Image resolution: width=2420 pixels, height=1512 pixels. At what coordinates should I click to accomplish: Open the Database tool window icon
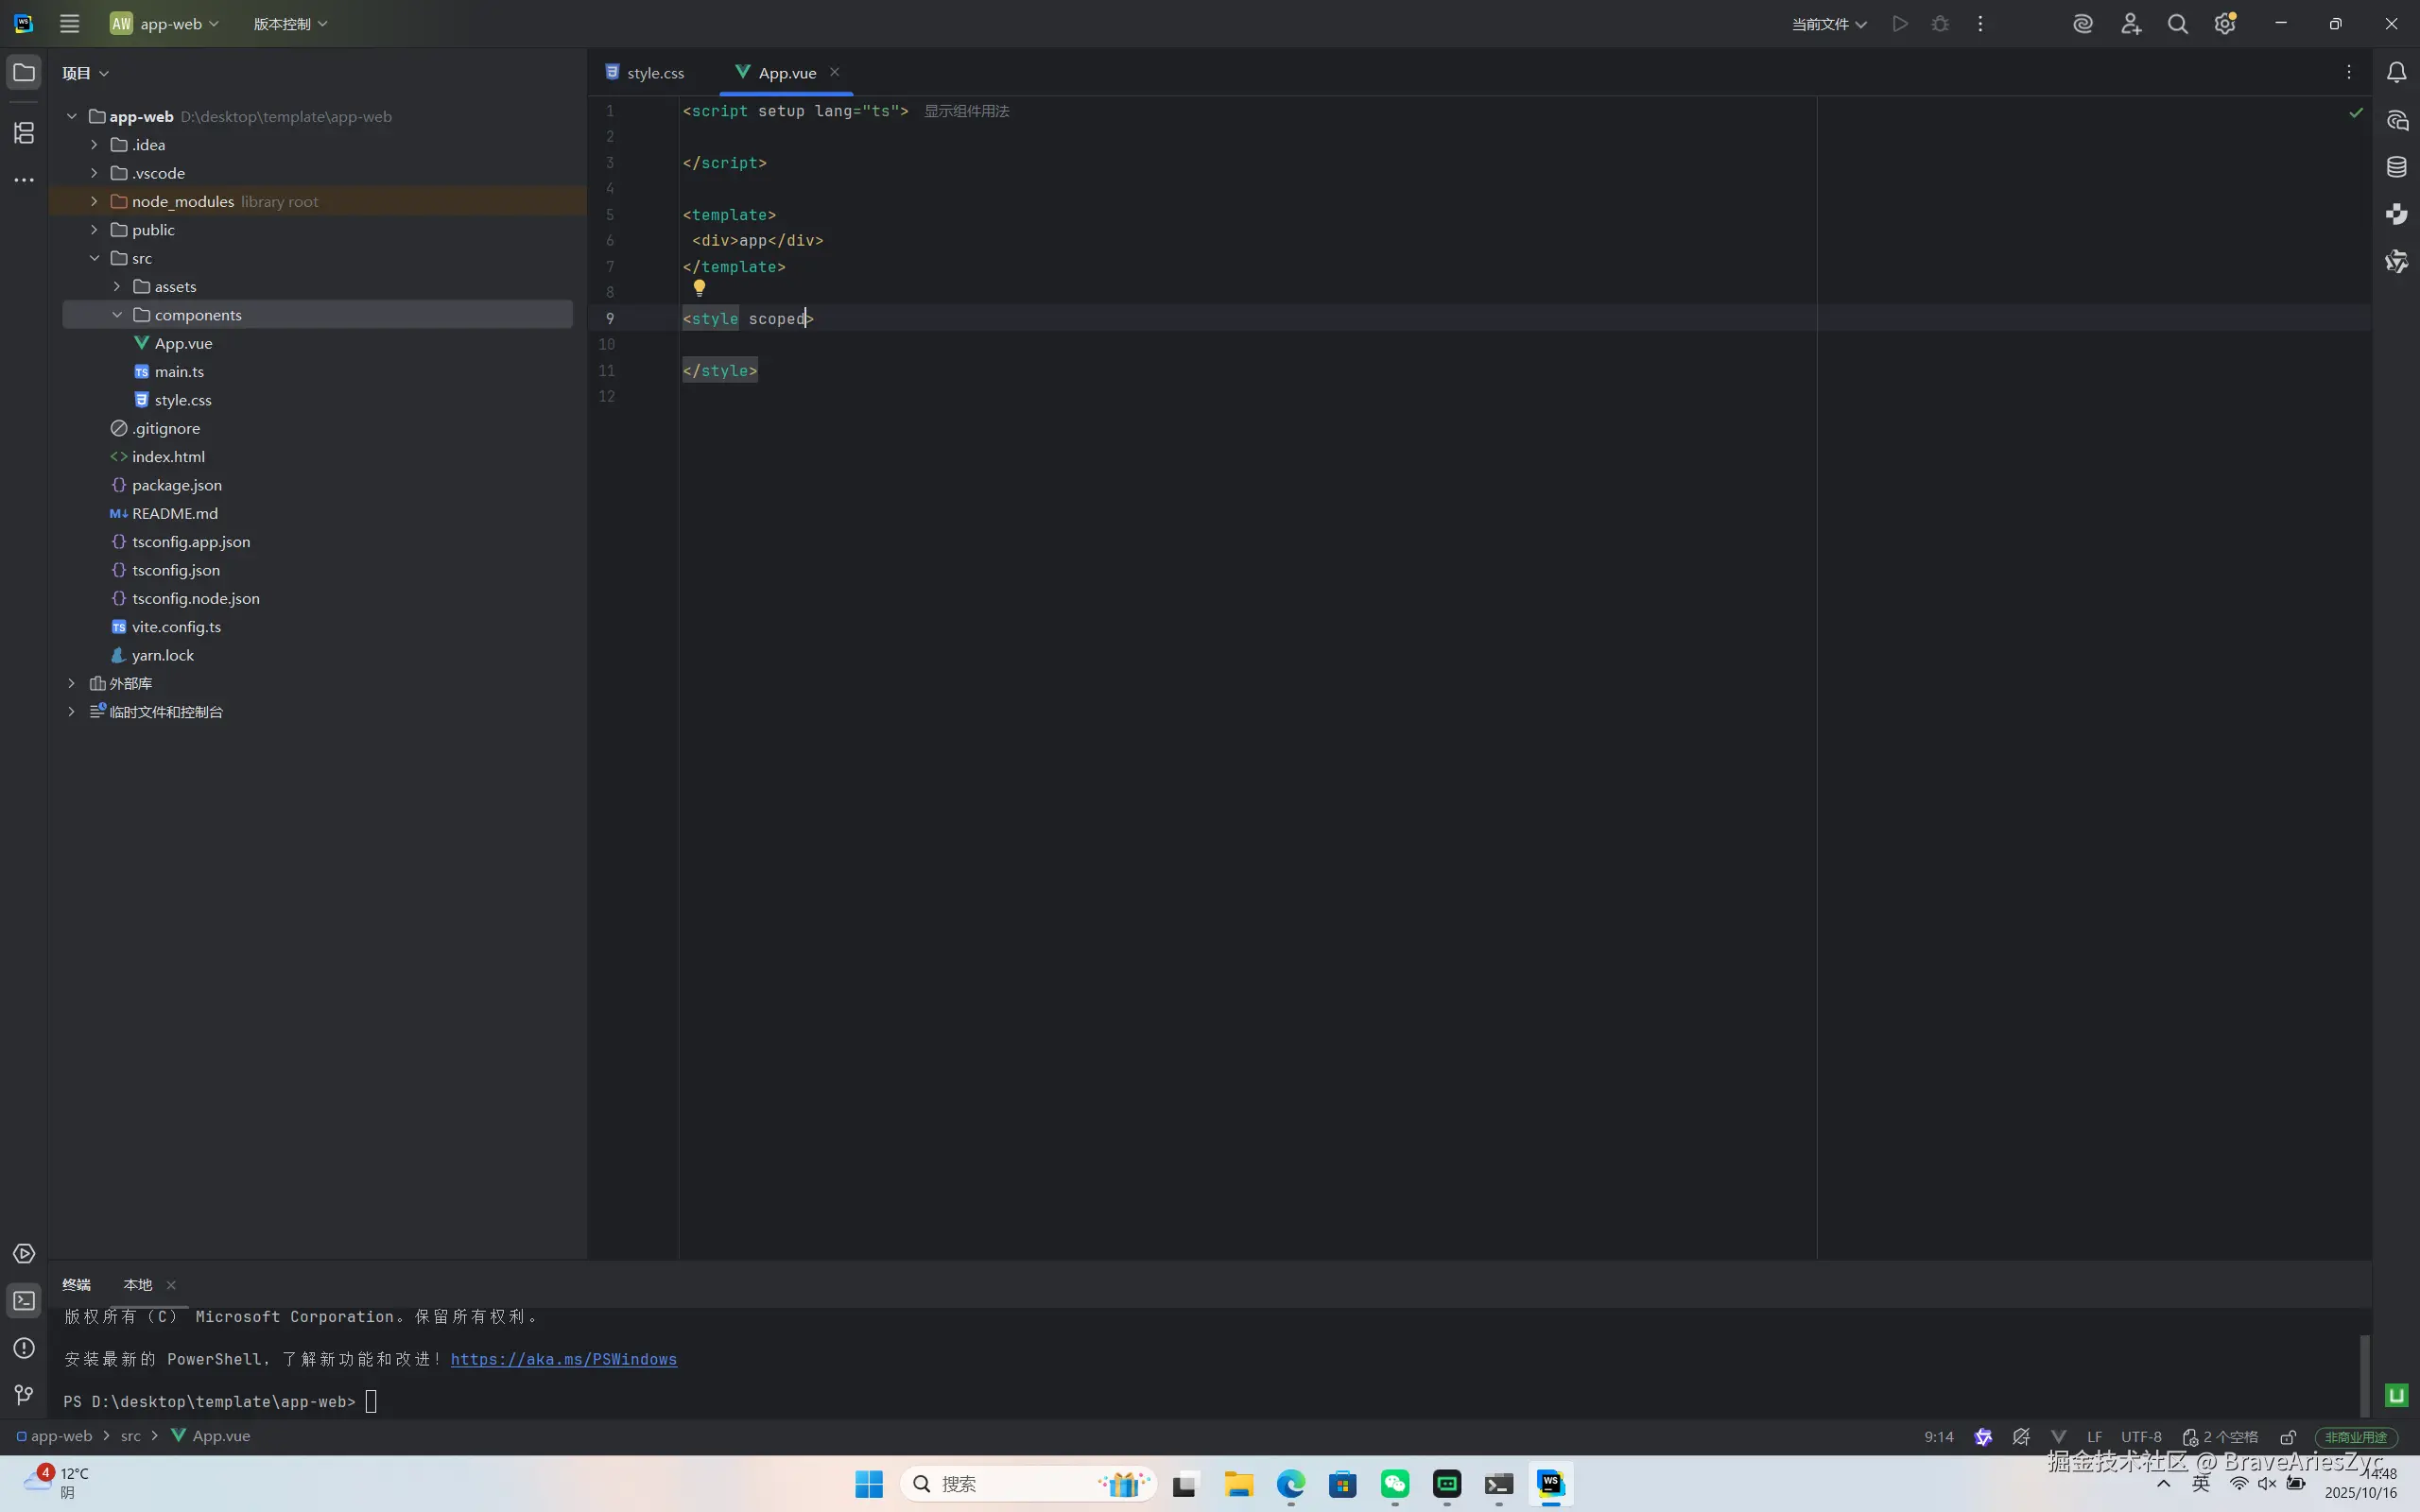click(2396, 167)
